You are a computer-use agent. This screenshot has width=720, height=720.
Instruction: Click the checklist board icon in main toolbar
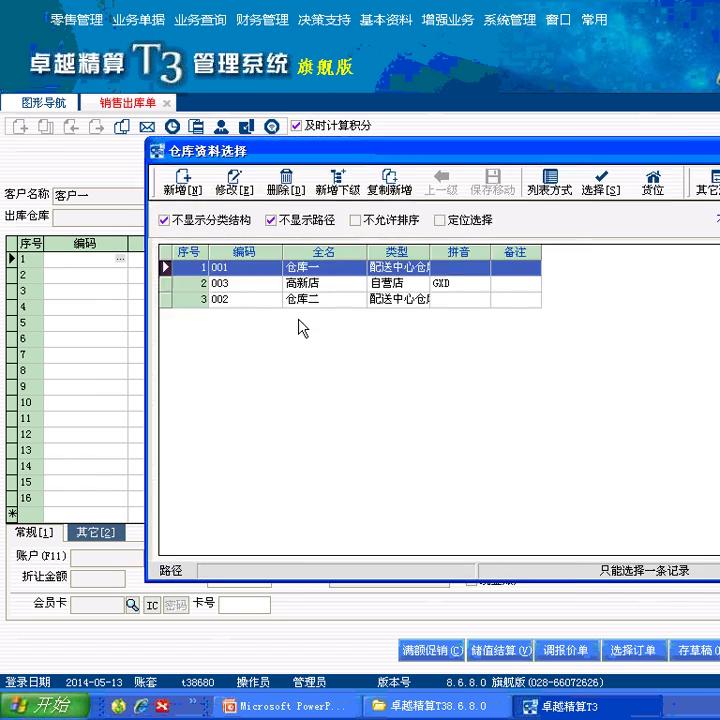(x=247, y=126)
